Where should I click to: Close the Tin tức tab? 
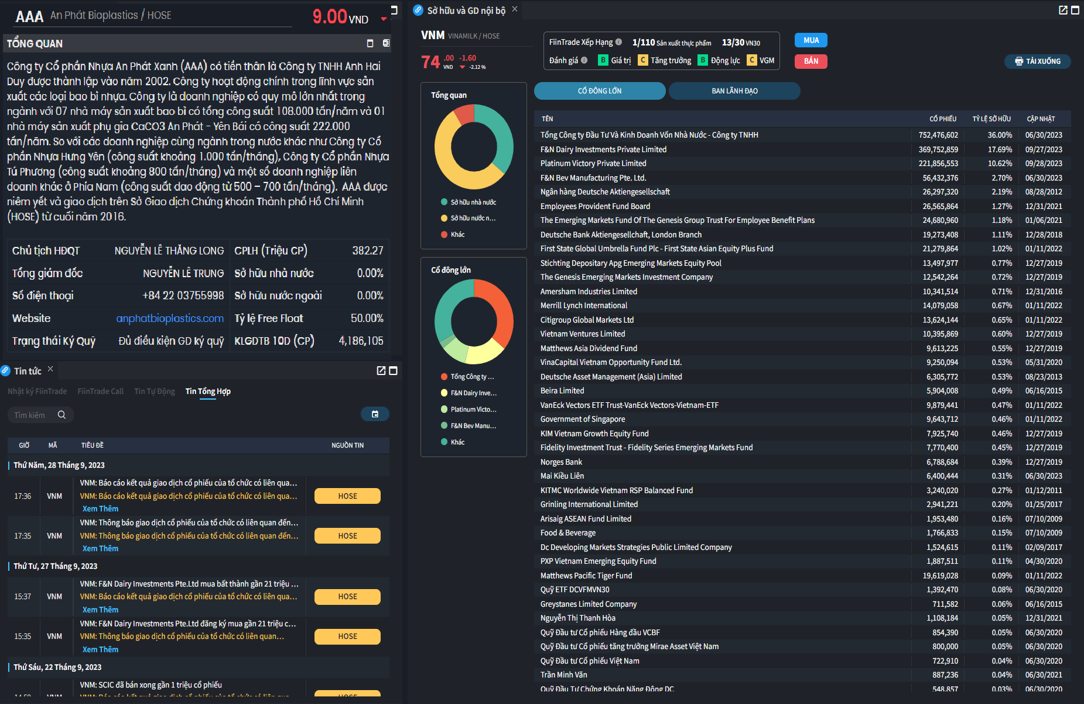tap(50, 369)
